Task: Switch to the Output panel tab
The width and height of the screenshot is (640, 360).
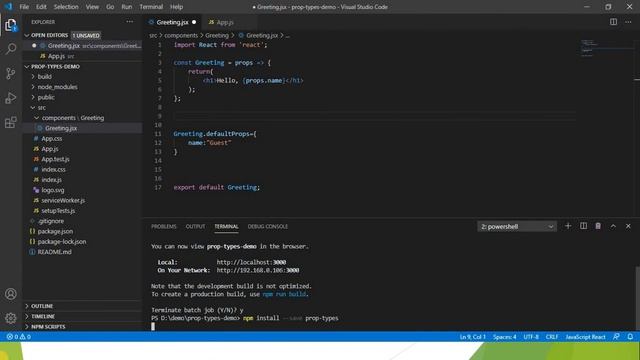Action: click(196, 227)
